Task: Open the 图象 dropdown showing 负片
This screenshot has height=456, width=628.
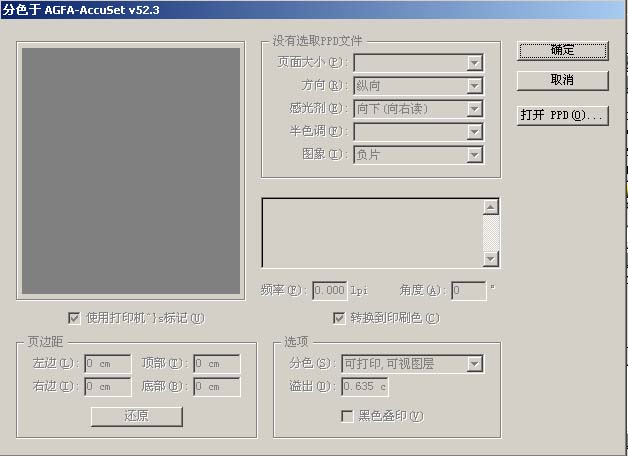Action: (418, 155)
